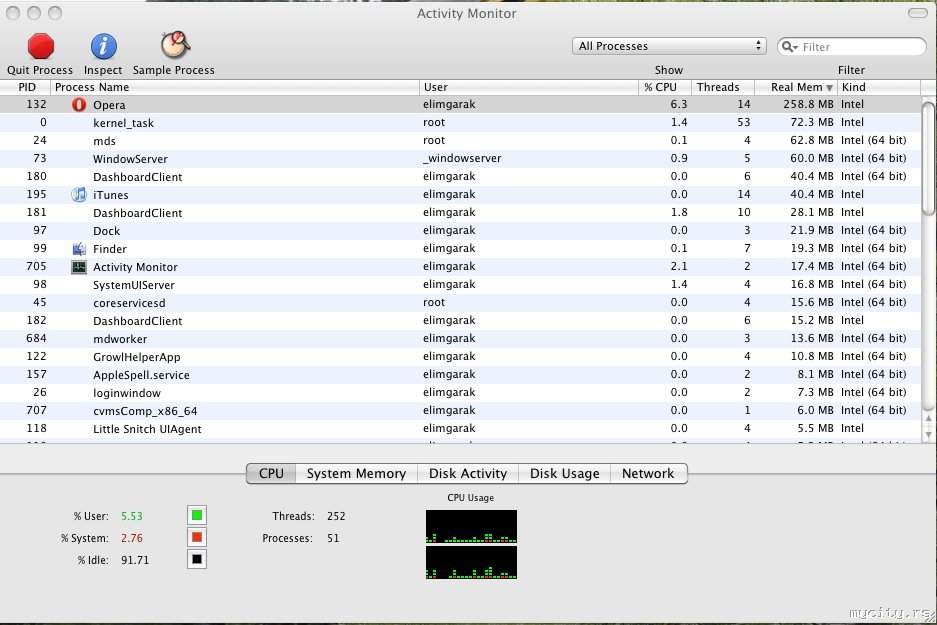Select the WindowServer process row
937x625 pixels.
click(x=460, y=158)
